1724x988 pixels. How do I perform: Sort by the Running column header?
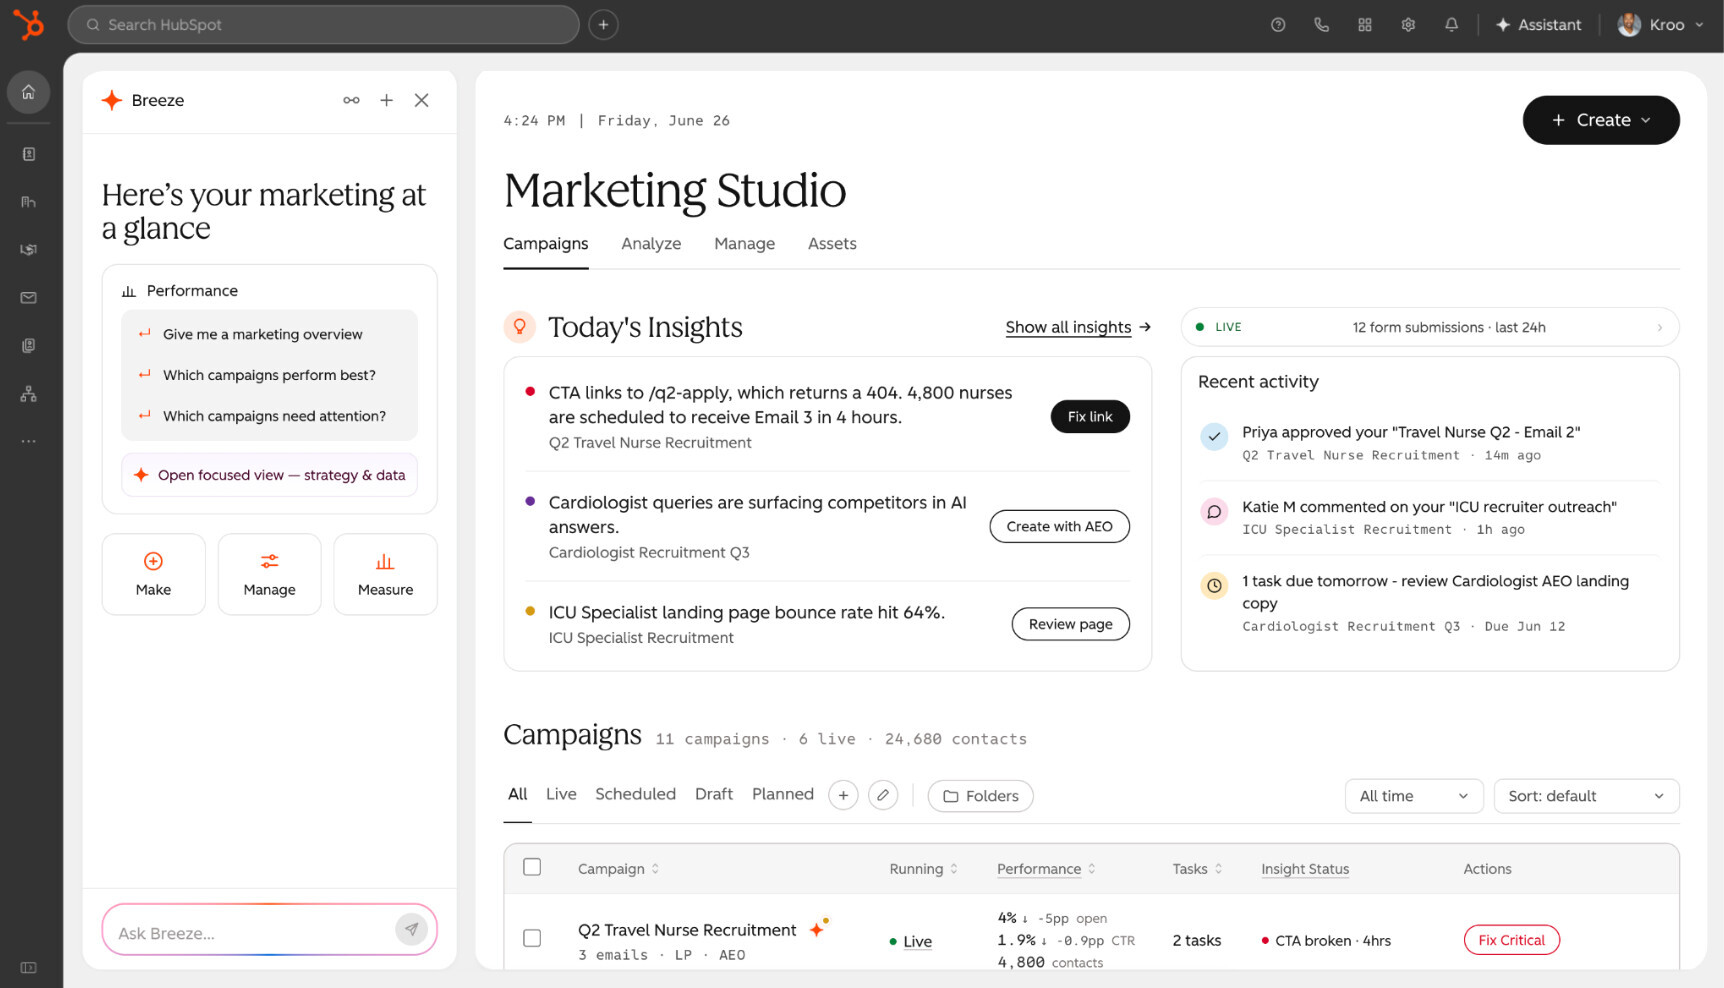(x=923, y=869)
